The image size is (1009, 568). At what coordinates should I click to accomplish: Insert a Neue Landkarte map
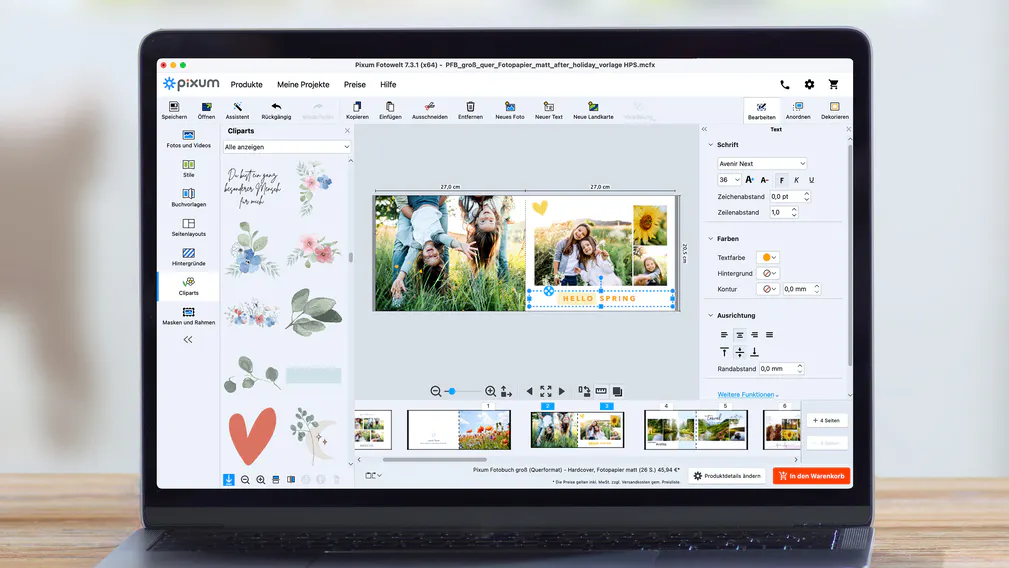593,110
